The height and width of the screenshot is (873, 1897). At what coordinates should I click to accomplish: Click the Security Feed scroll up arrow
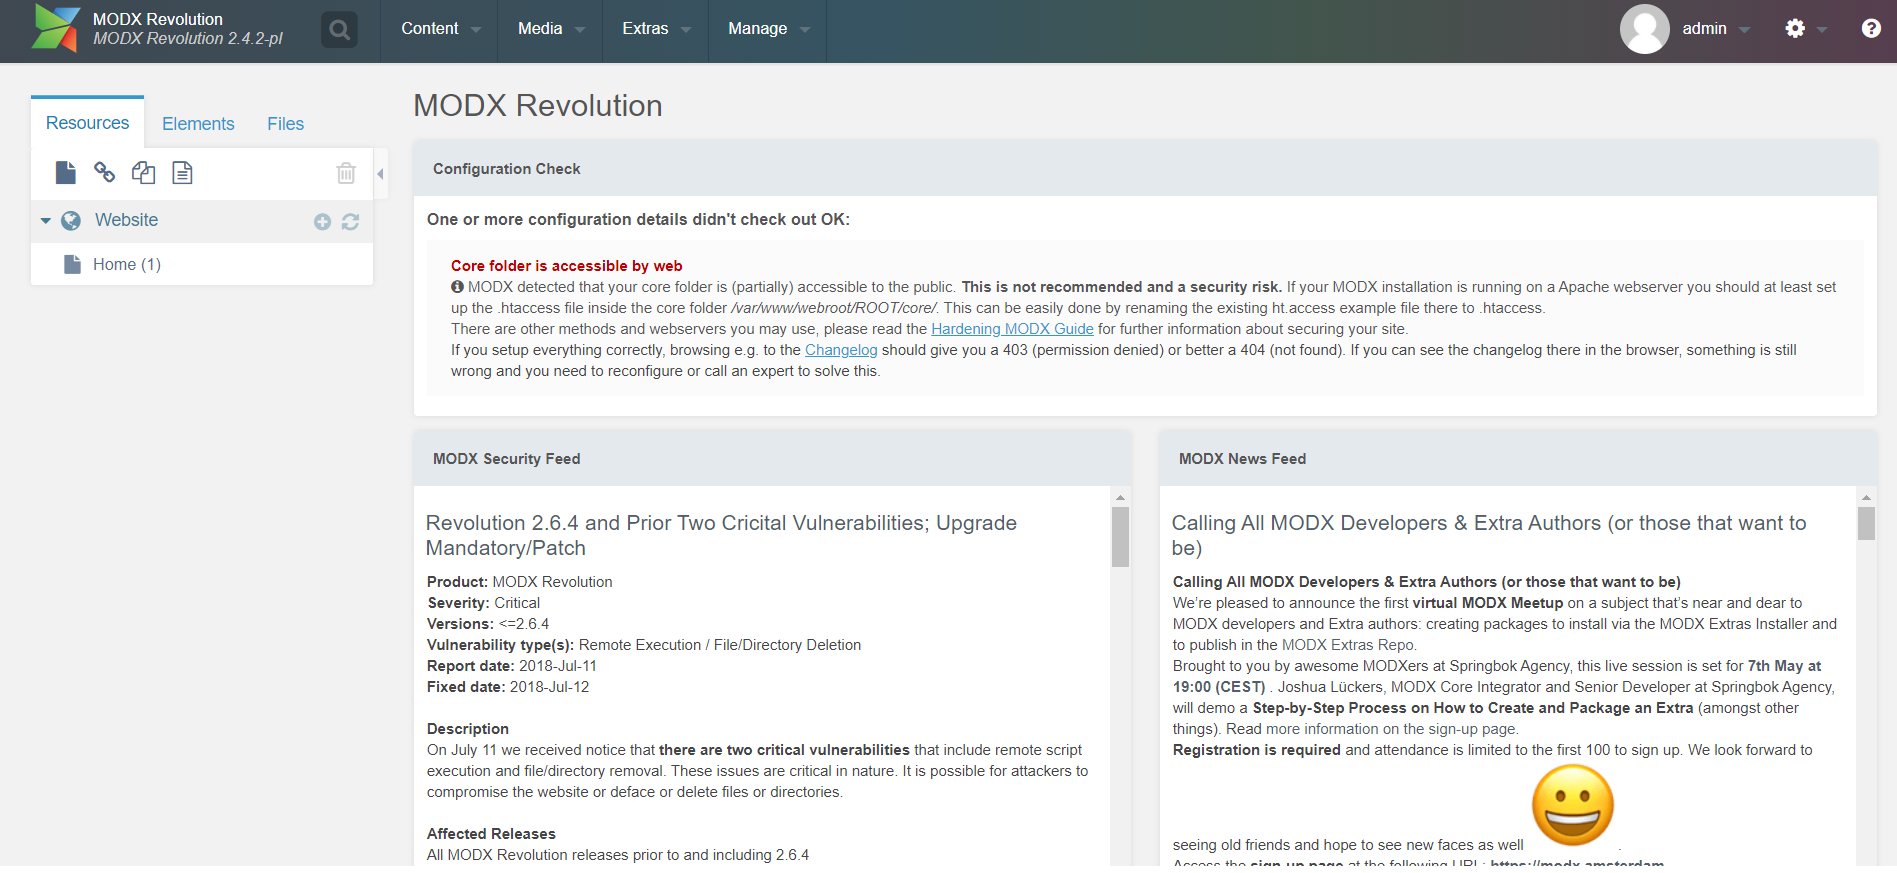(1120, 497)
